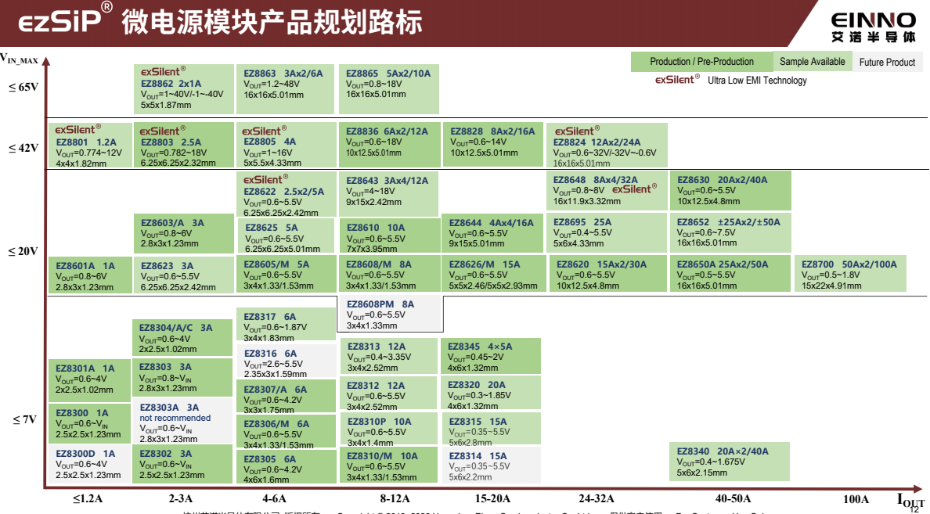
Task: Click the EZ8310/M 10A product cell
Action: click(389, 465)
